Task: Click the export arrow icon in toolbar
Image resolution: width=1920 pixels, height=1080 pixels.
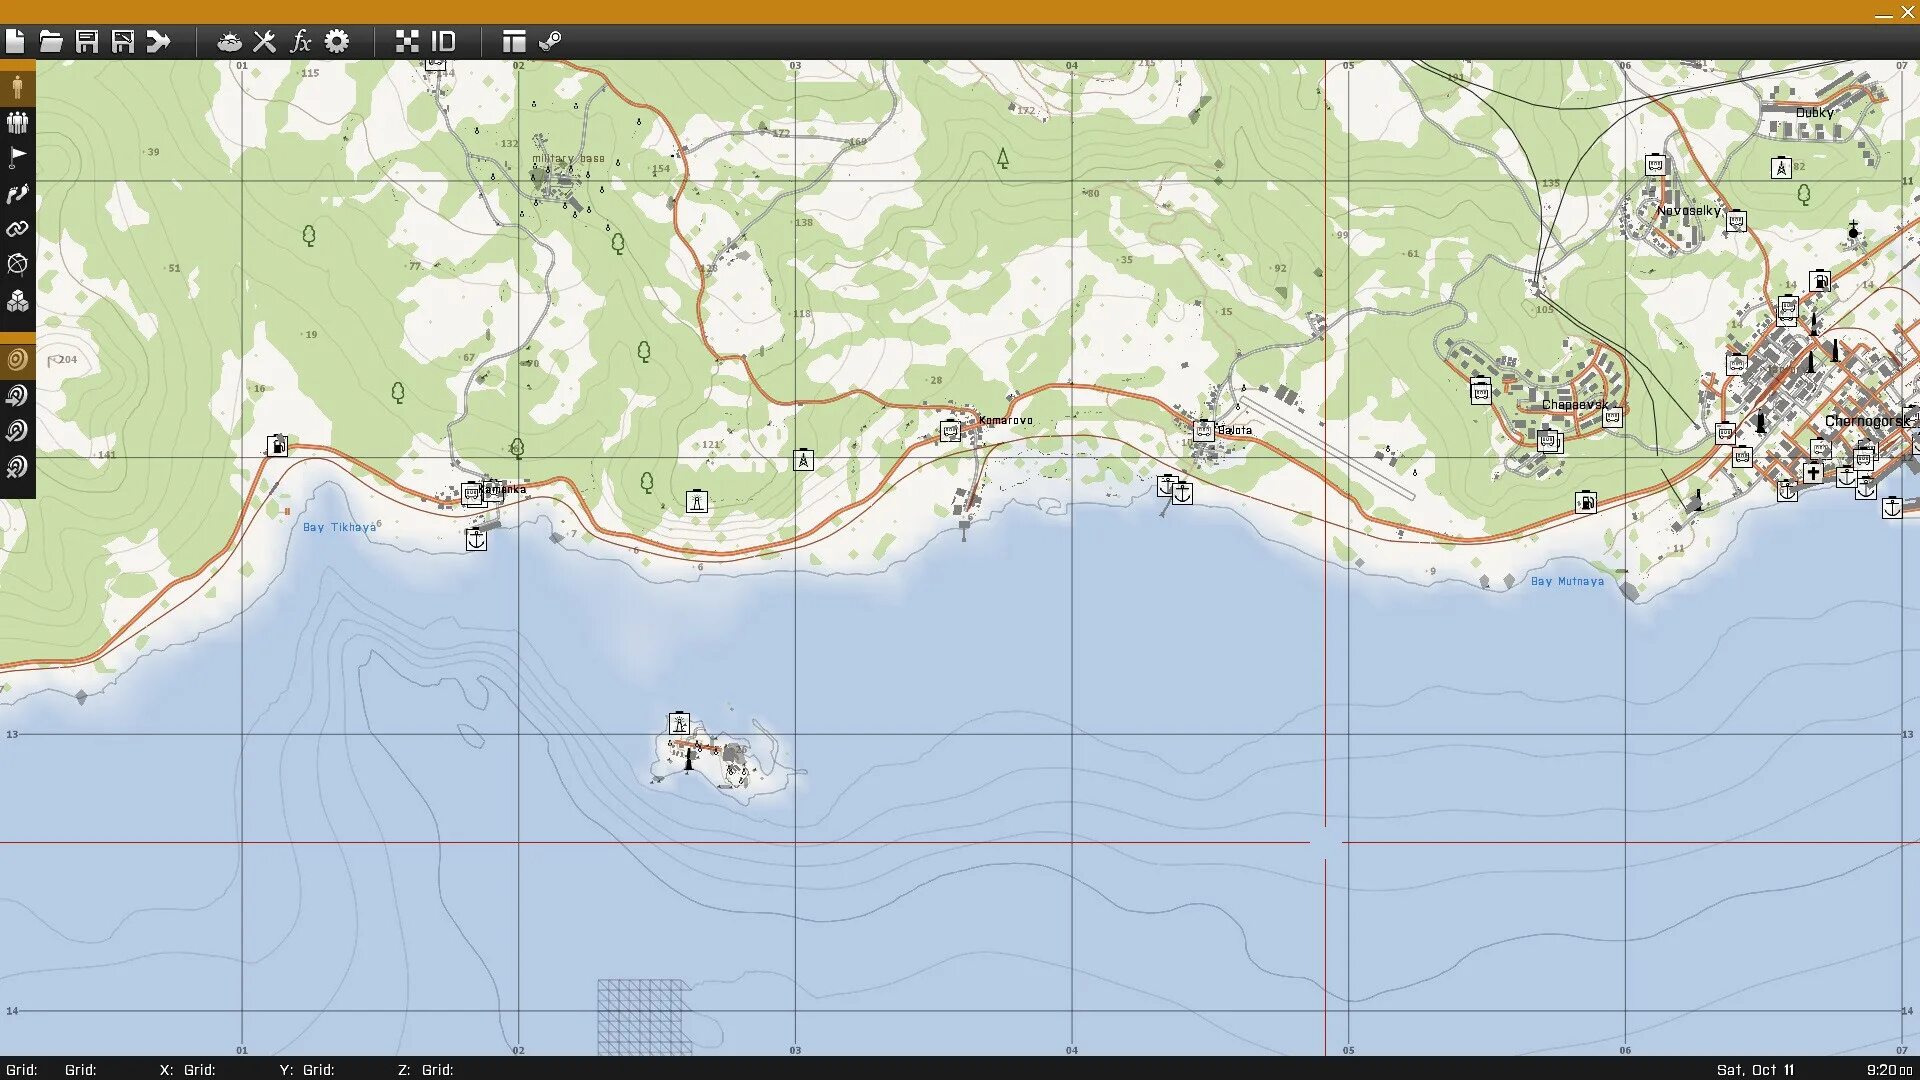Action: pos(158,41)
